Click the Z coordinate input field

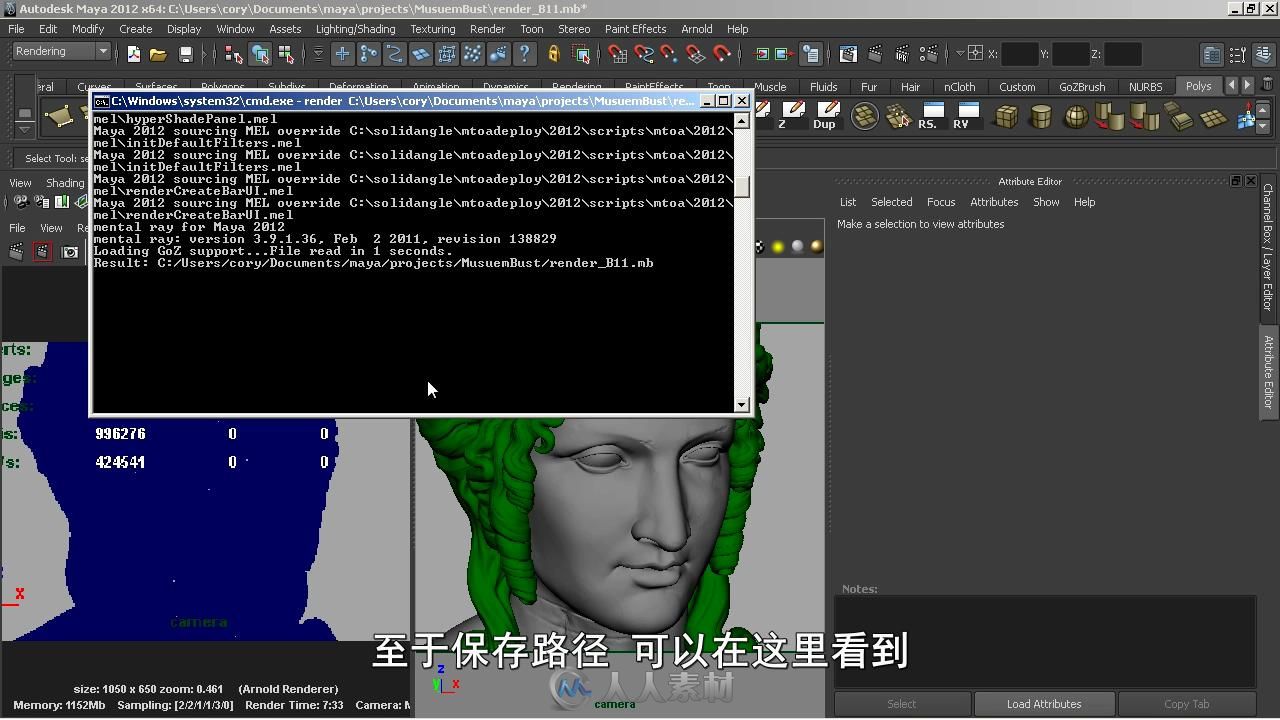point(1123,54)
